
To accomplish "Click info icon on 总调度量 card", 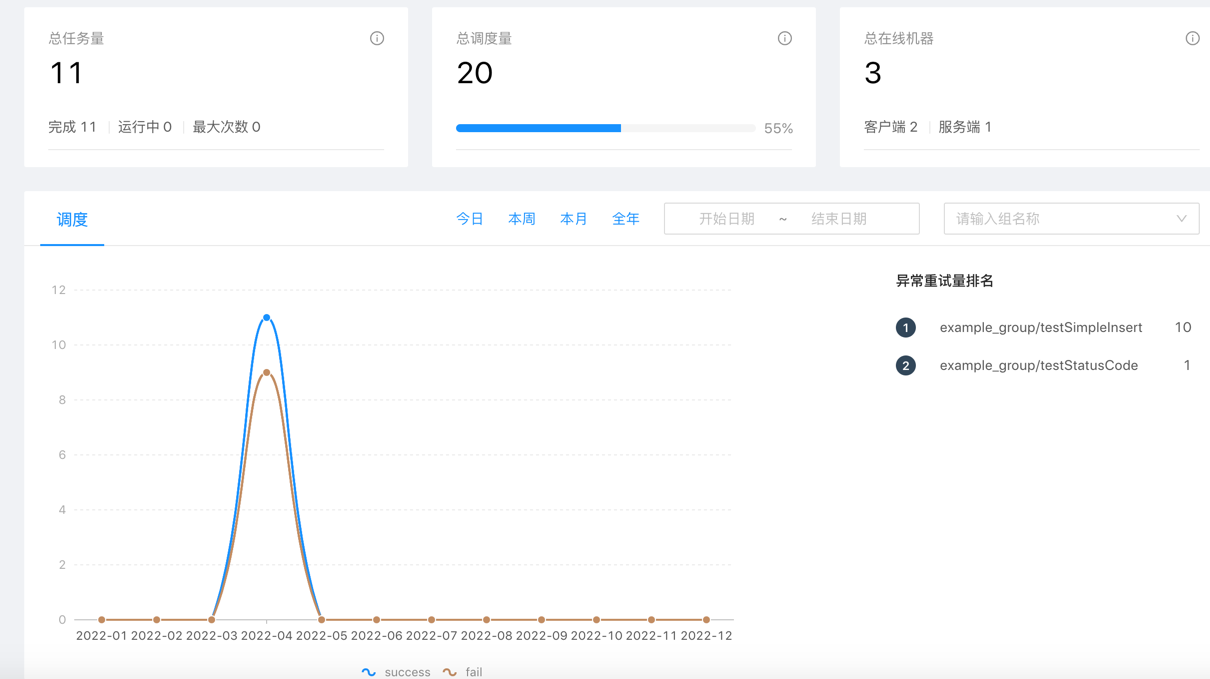I will click(x=785, y=39).
